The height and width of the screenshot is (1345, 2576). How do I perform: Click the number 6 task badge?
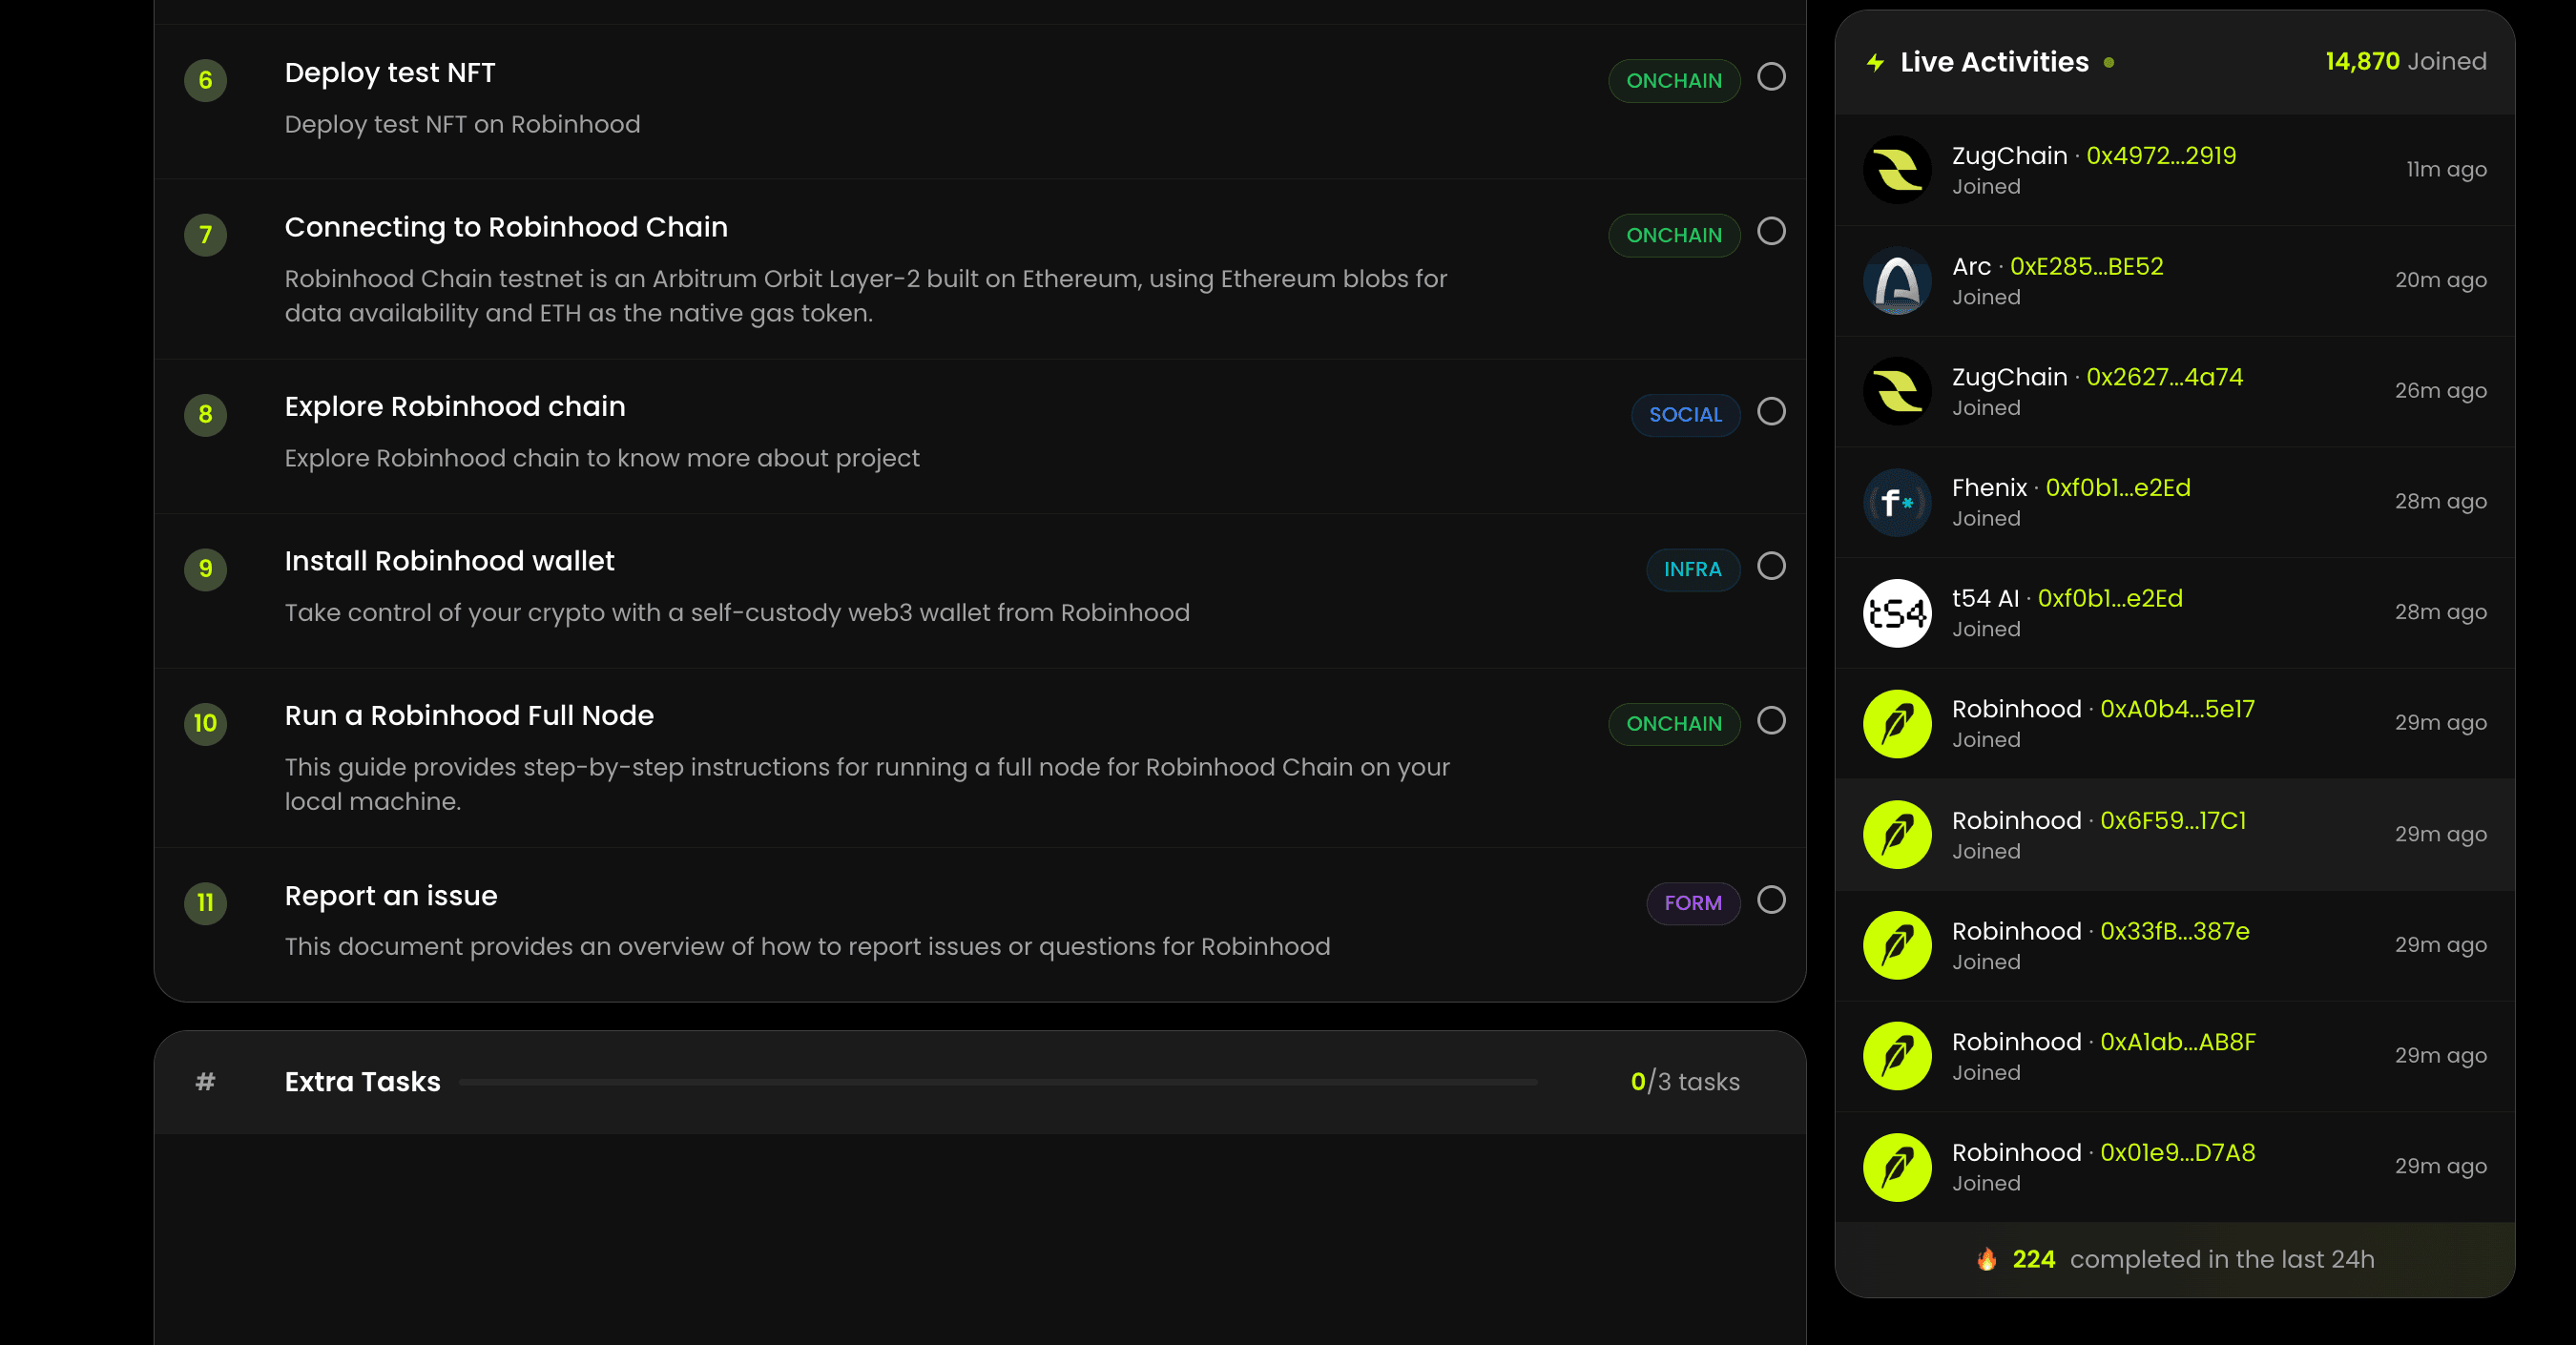point(205,80)
